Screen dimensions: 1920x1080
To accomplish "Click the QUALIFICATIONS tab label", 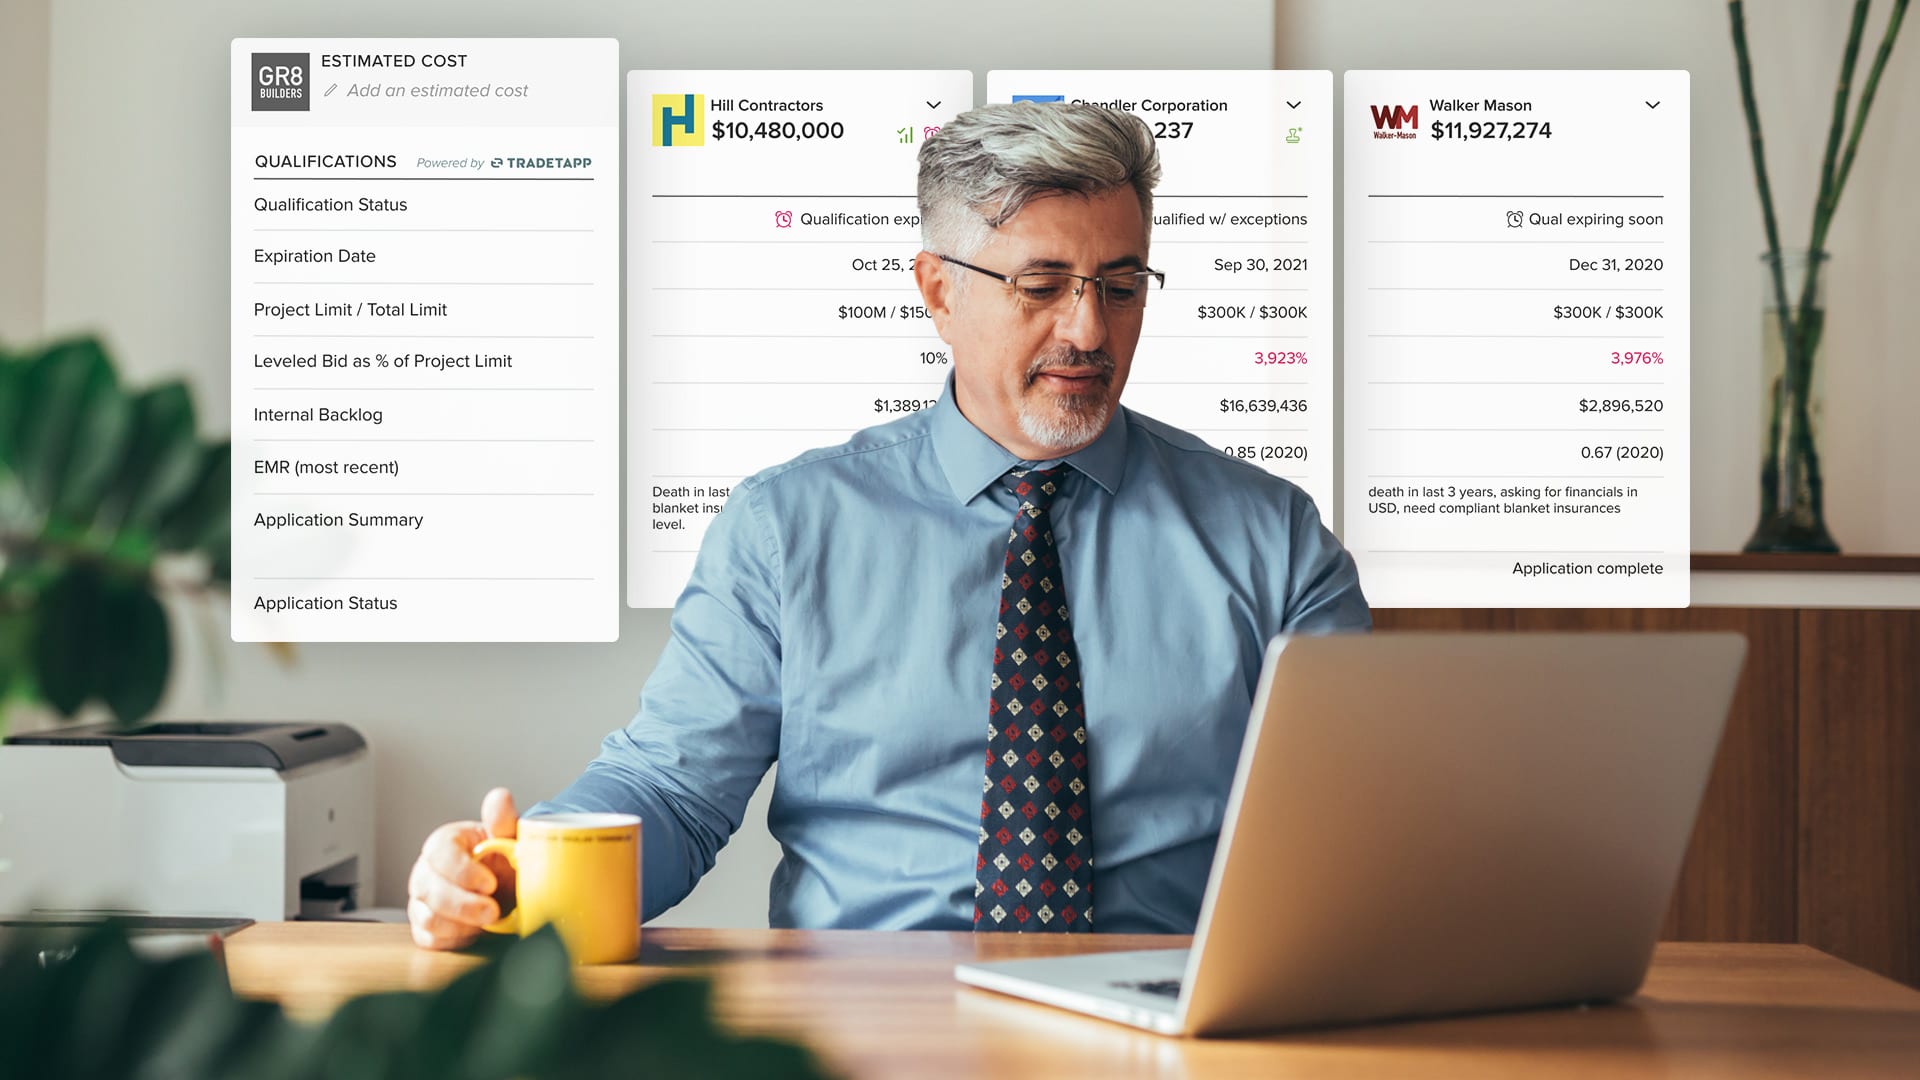I will coord(324,161).
